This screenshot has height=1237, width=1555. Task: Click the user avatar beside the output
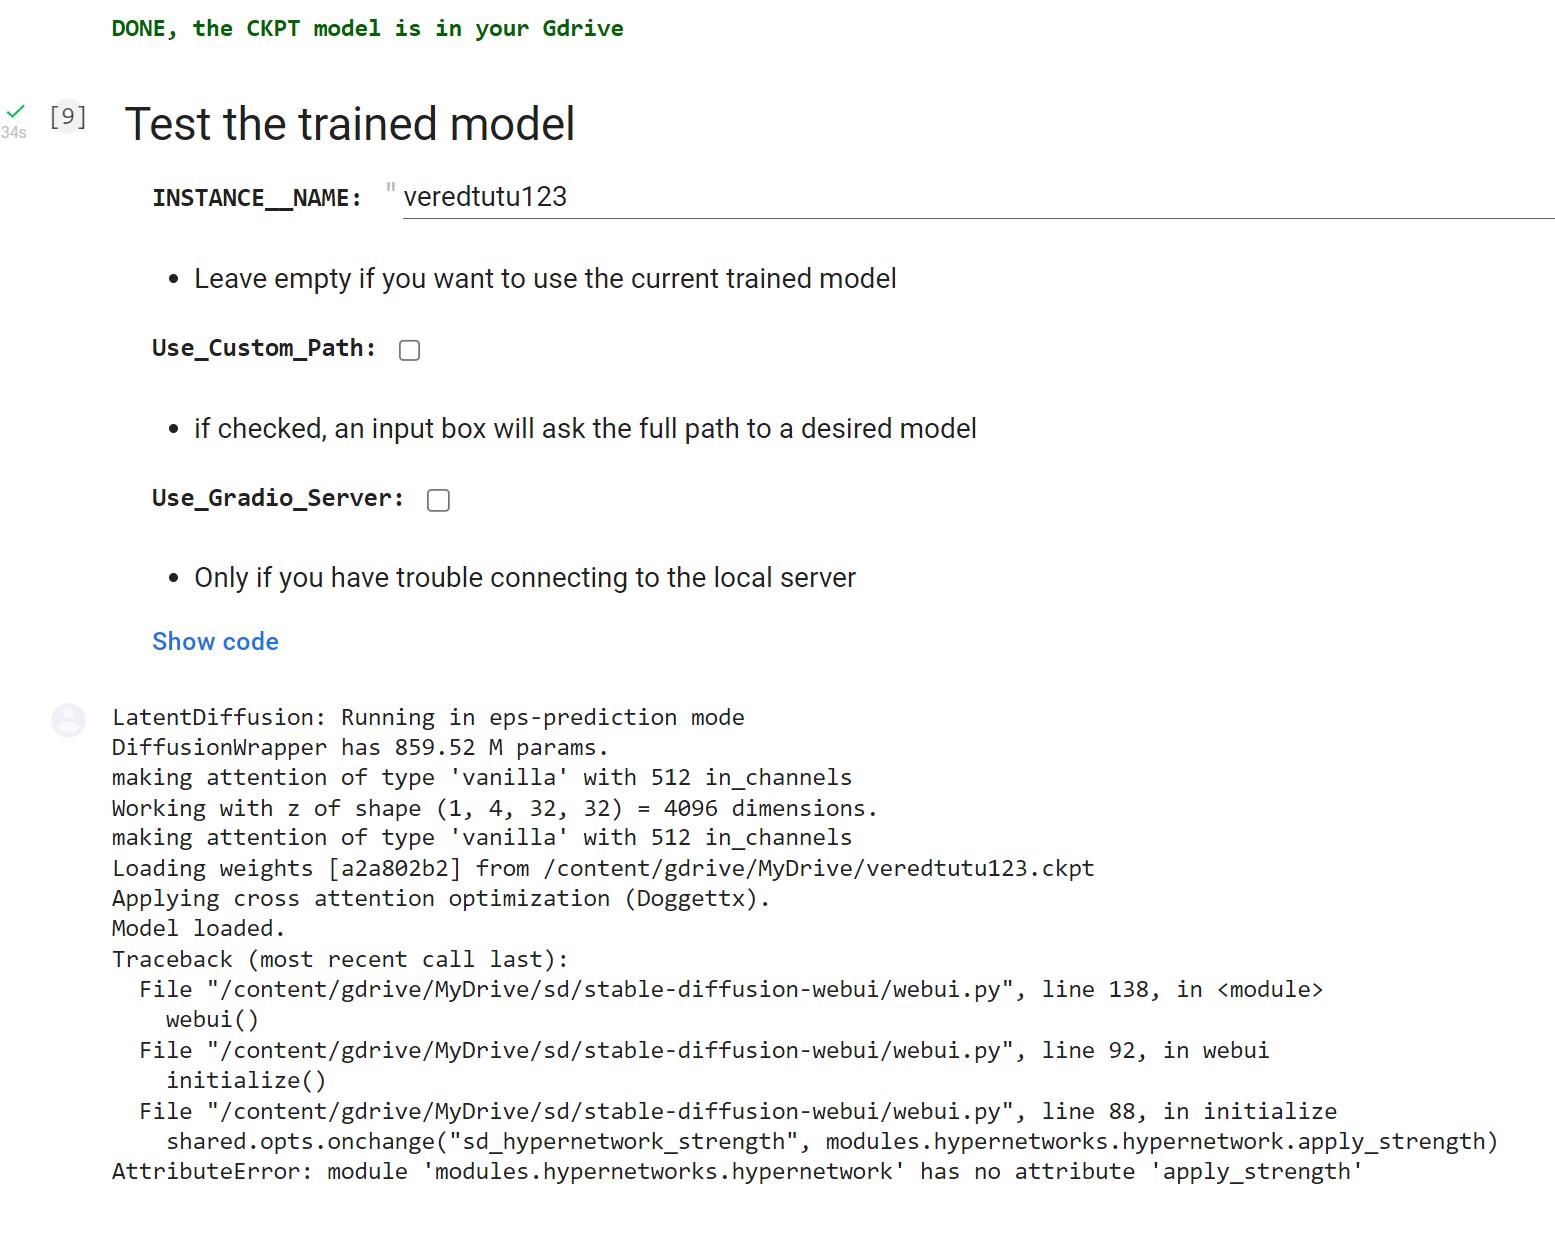click(x=67, y=721)
